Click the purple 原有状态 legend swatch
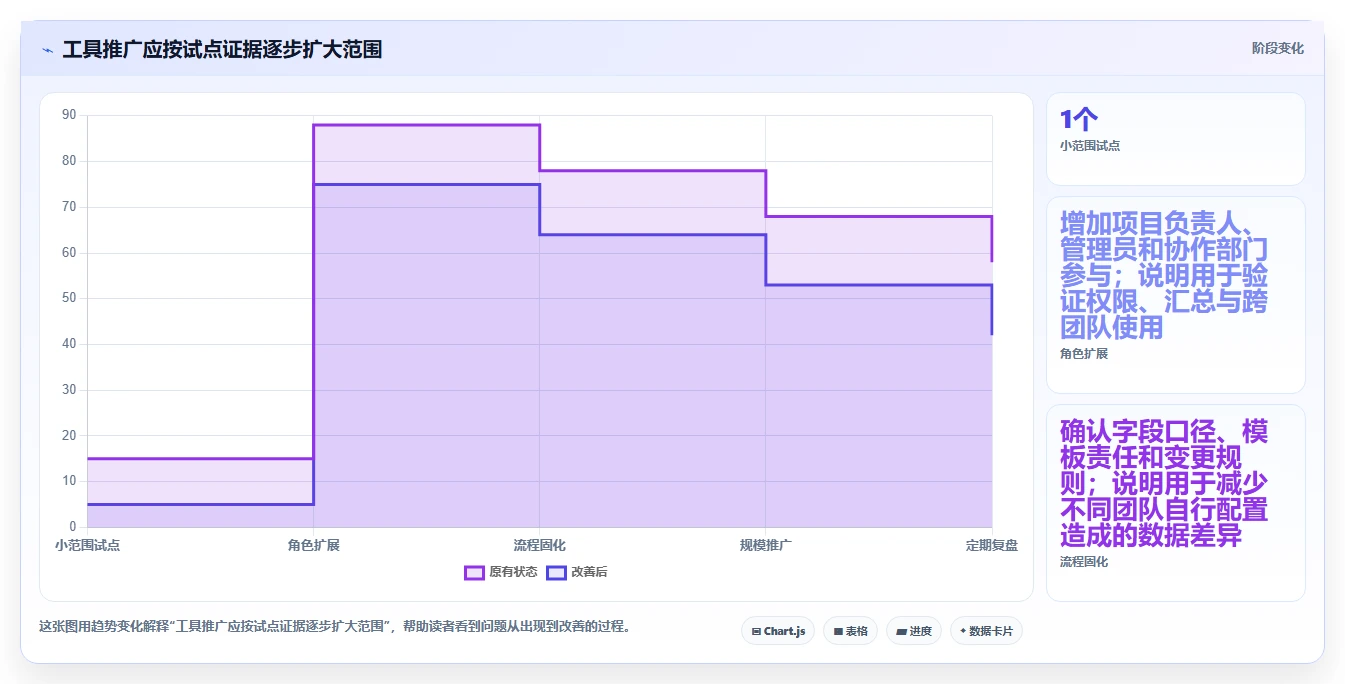 point(474,572)
